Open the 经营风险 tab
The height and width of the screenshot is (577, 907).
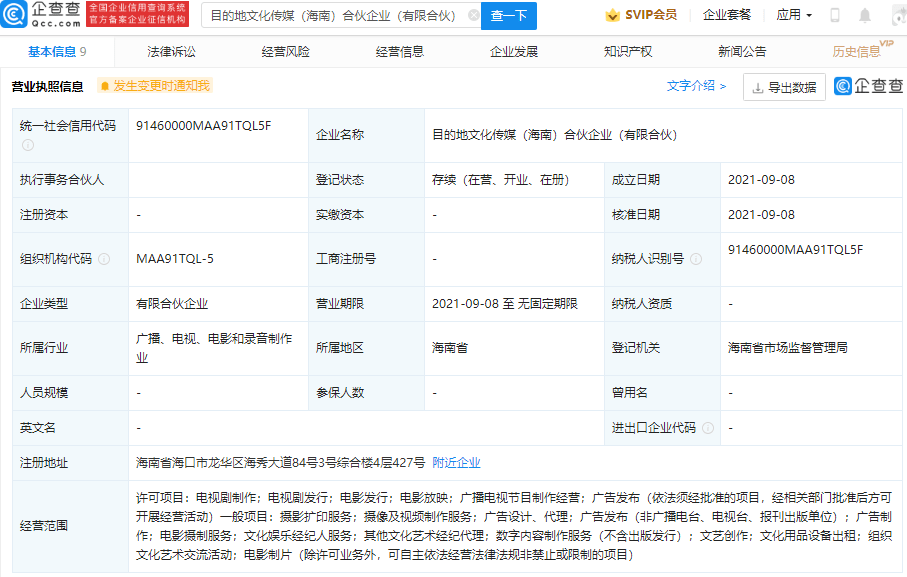(x=285, y=52)
